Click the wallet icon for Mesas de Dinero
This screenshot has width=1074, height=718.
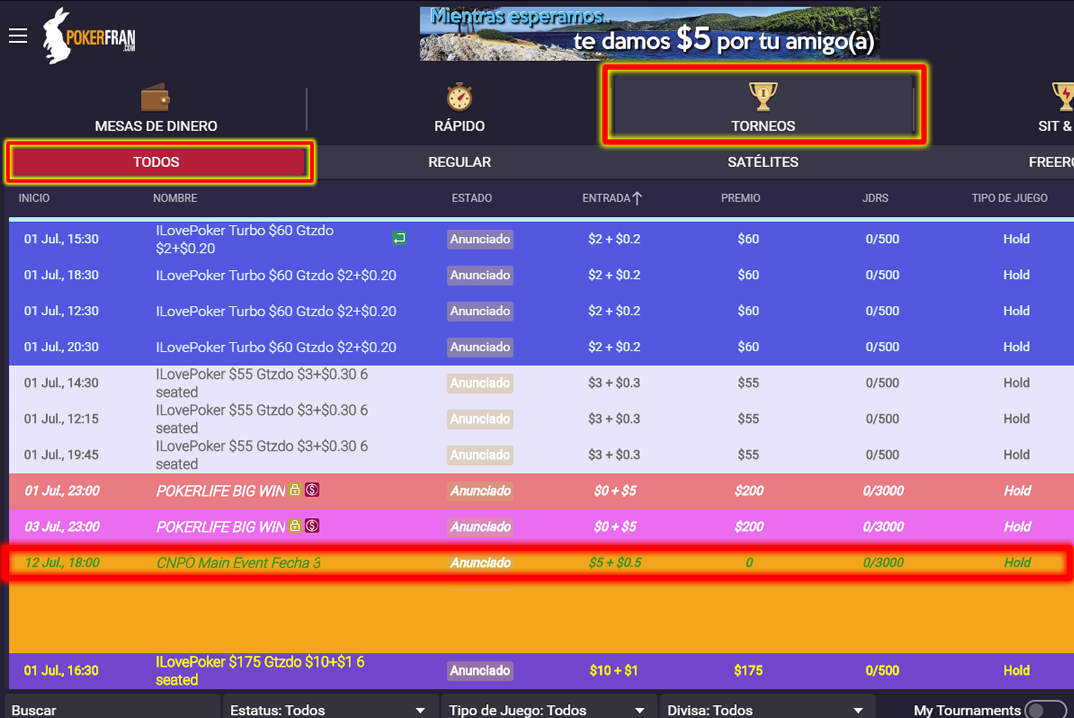click(x=155, y=97)
